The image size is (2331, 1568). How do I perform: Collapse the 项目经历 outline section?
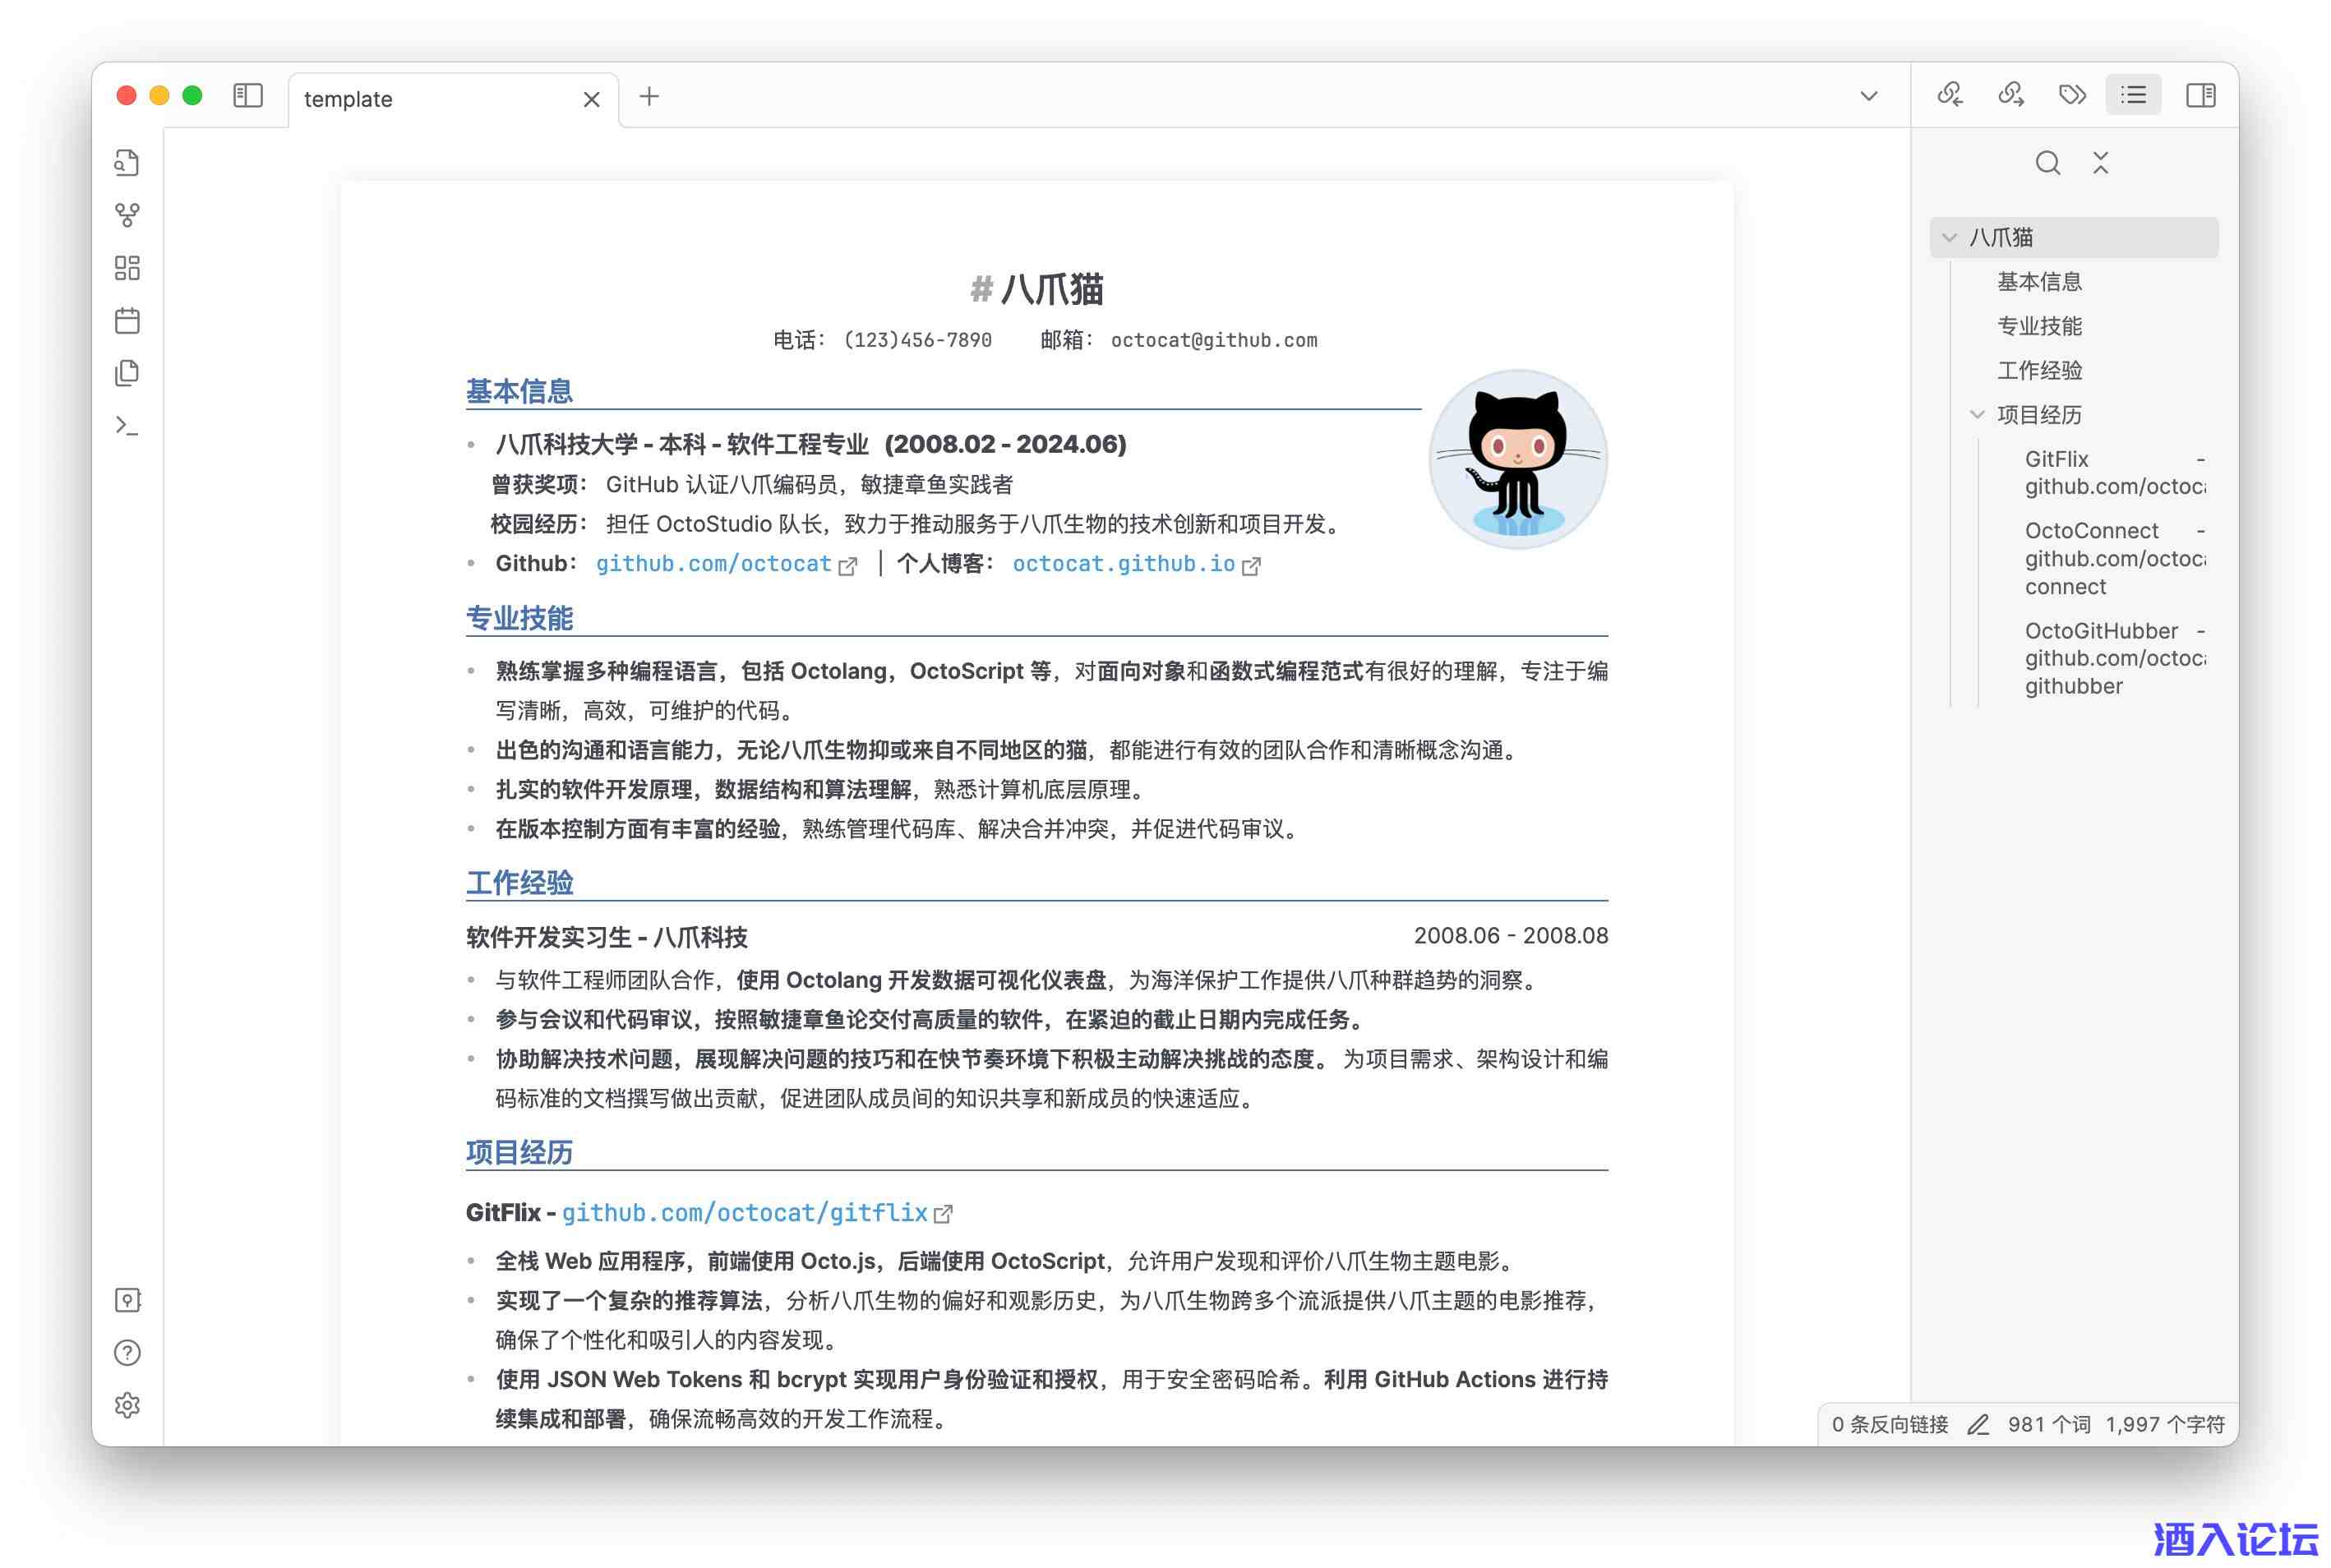click(1977, 415)
